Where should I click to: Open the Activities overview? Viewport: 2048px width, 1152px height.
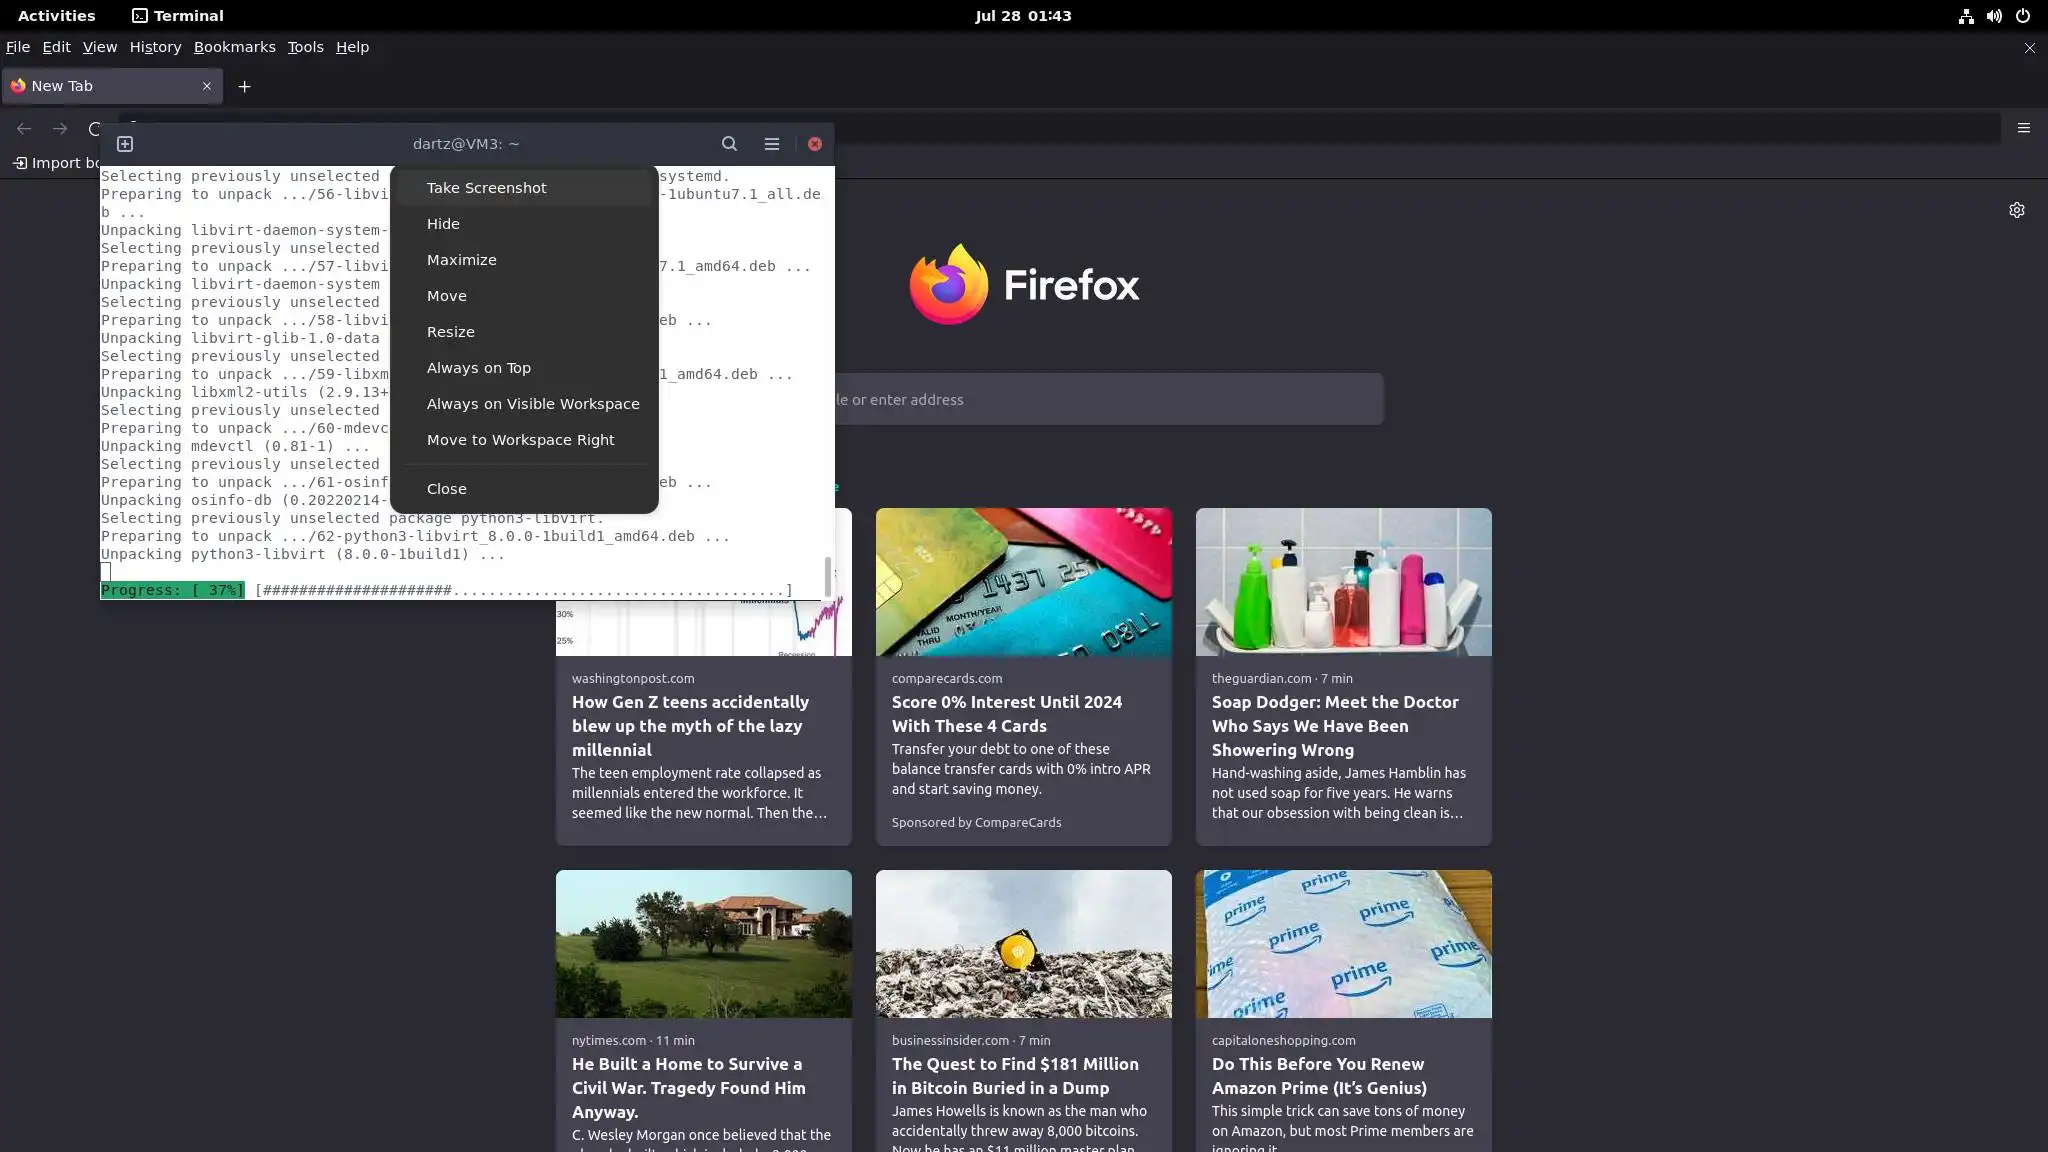(x=56, y=16)
